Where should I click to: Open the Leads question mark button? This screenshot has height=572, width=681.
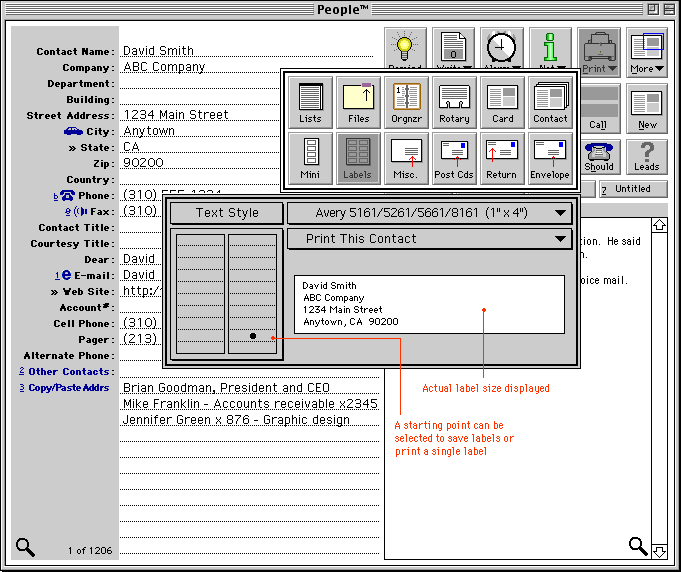click(647, 157)
